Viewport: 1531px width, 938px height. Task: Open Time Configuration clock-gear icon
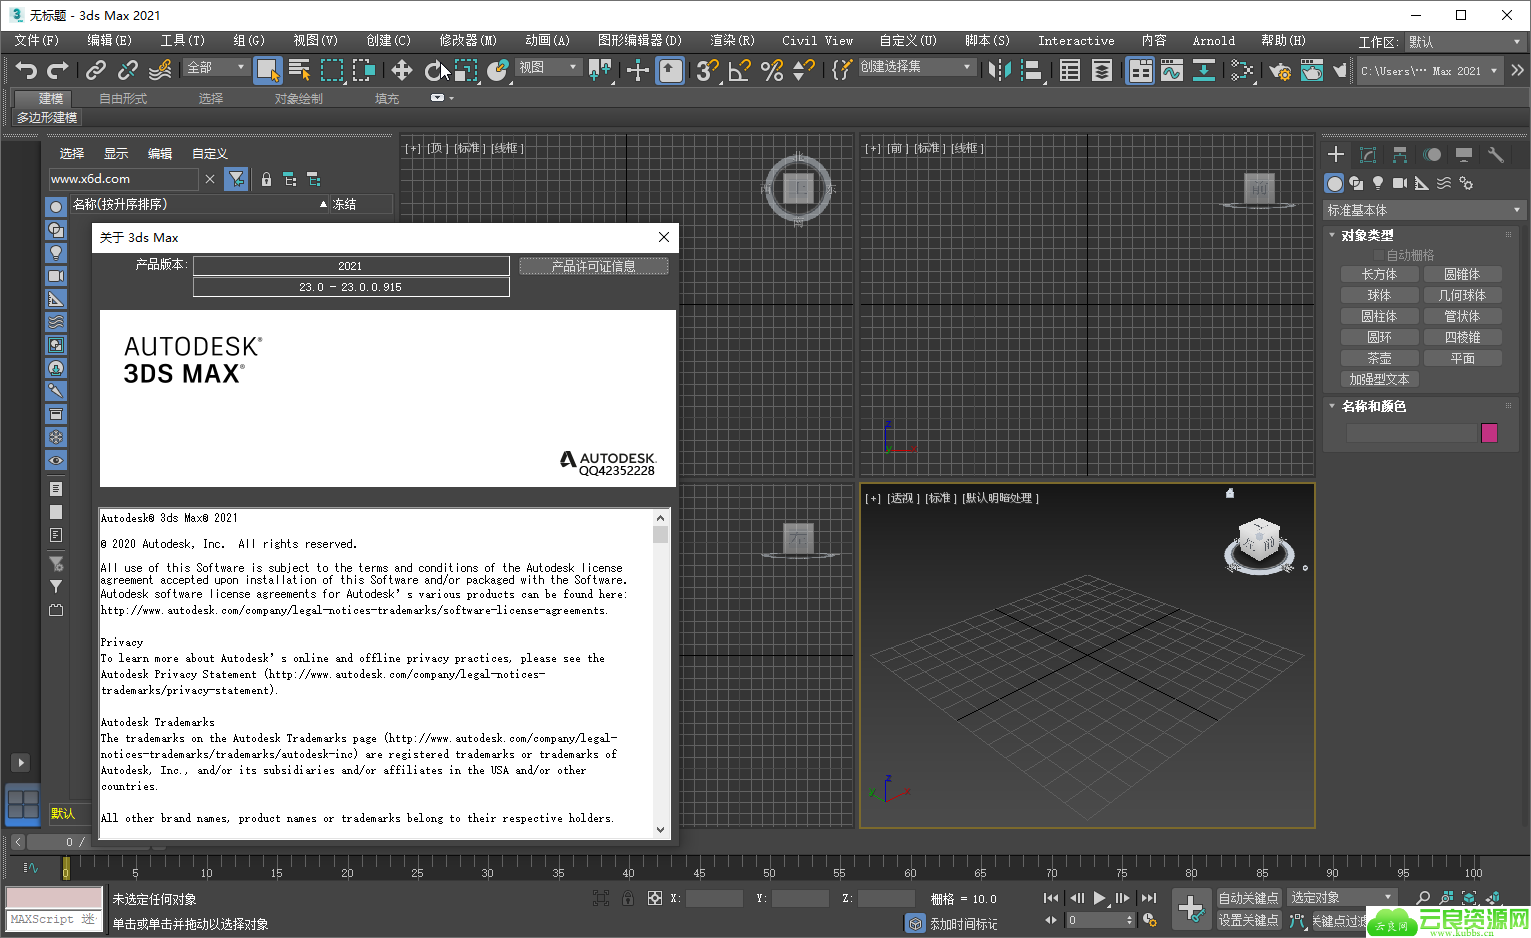tap(1150, 920)
